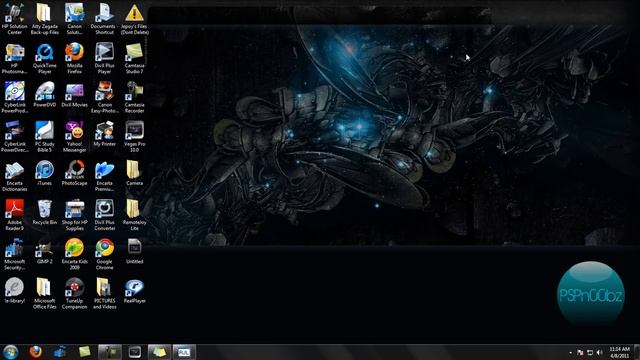
Task: Open Microsoft Security Essentials desktop shortcut
Action: click(14, 254)
